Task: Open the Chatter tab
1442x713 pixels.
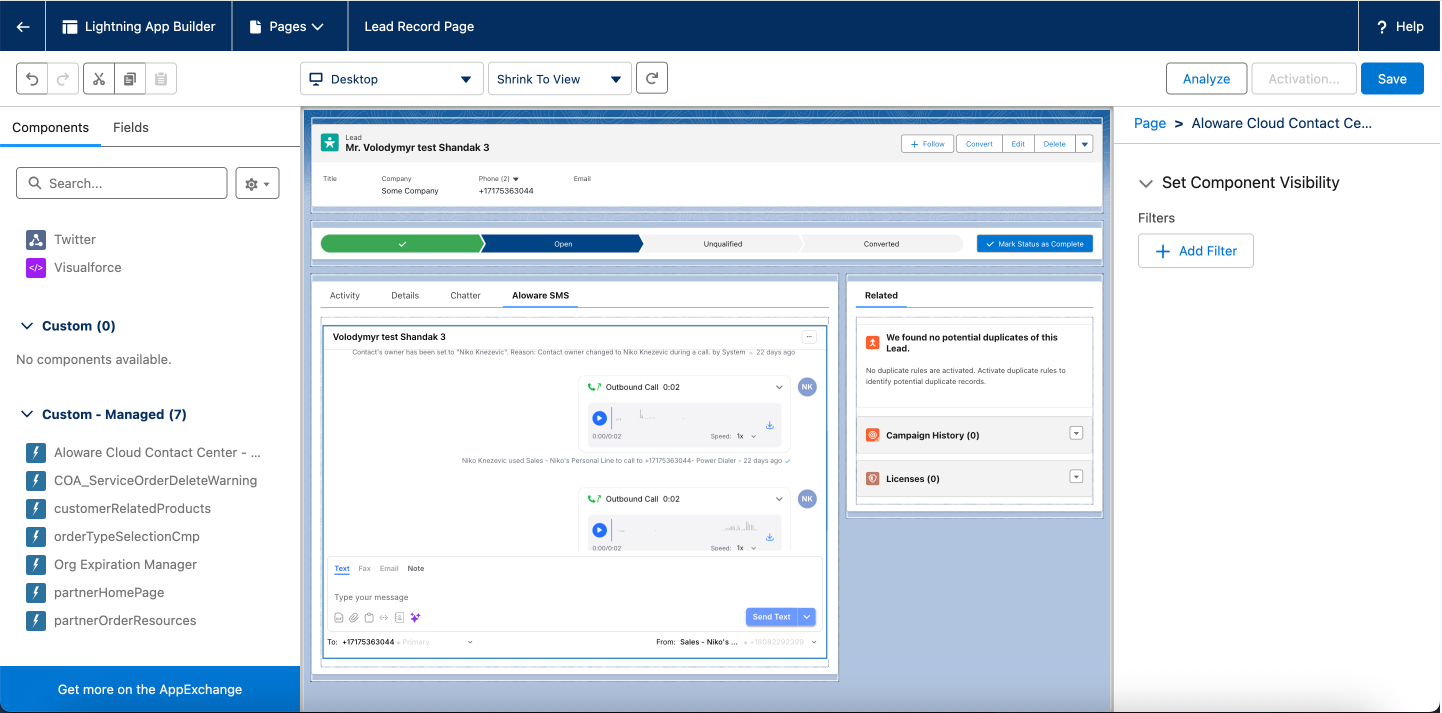Action: [465, 295]
